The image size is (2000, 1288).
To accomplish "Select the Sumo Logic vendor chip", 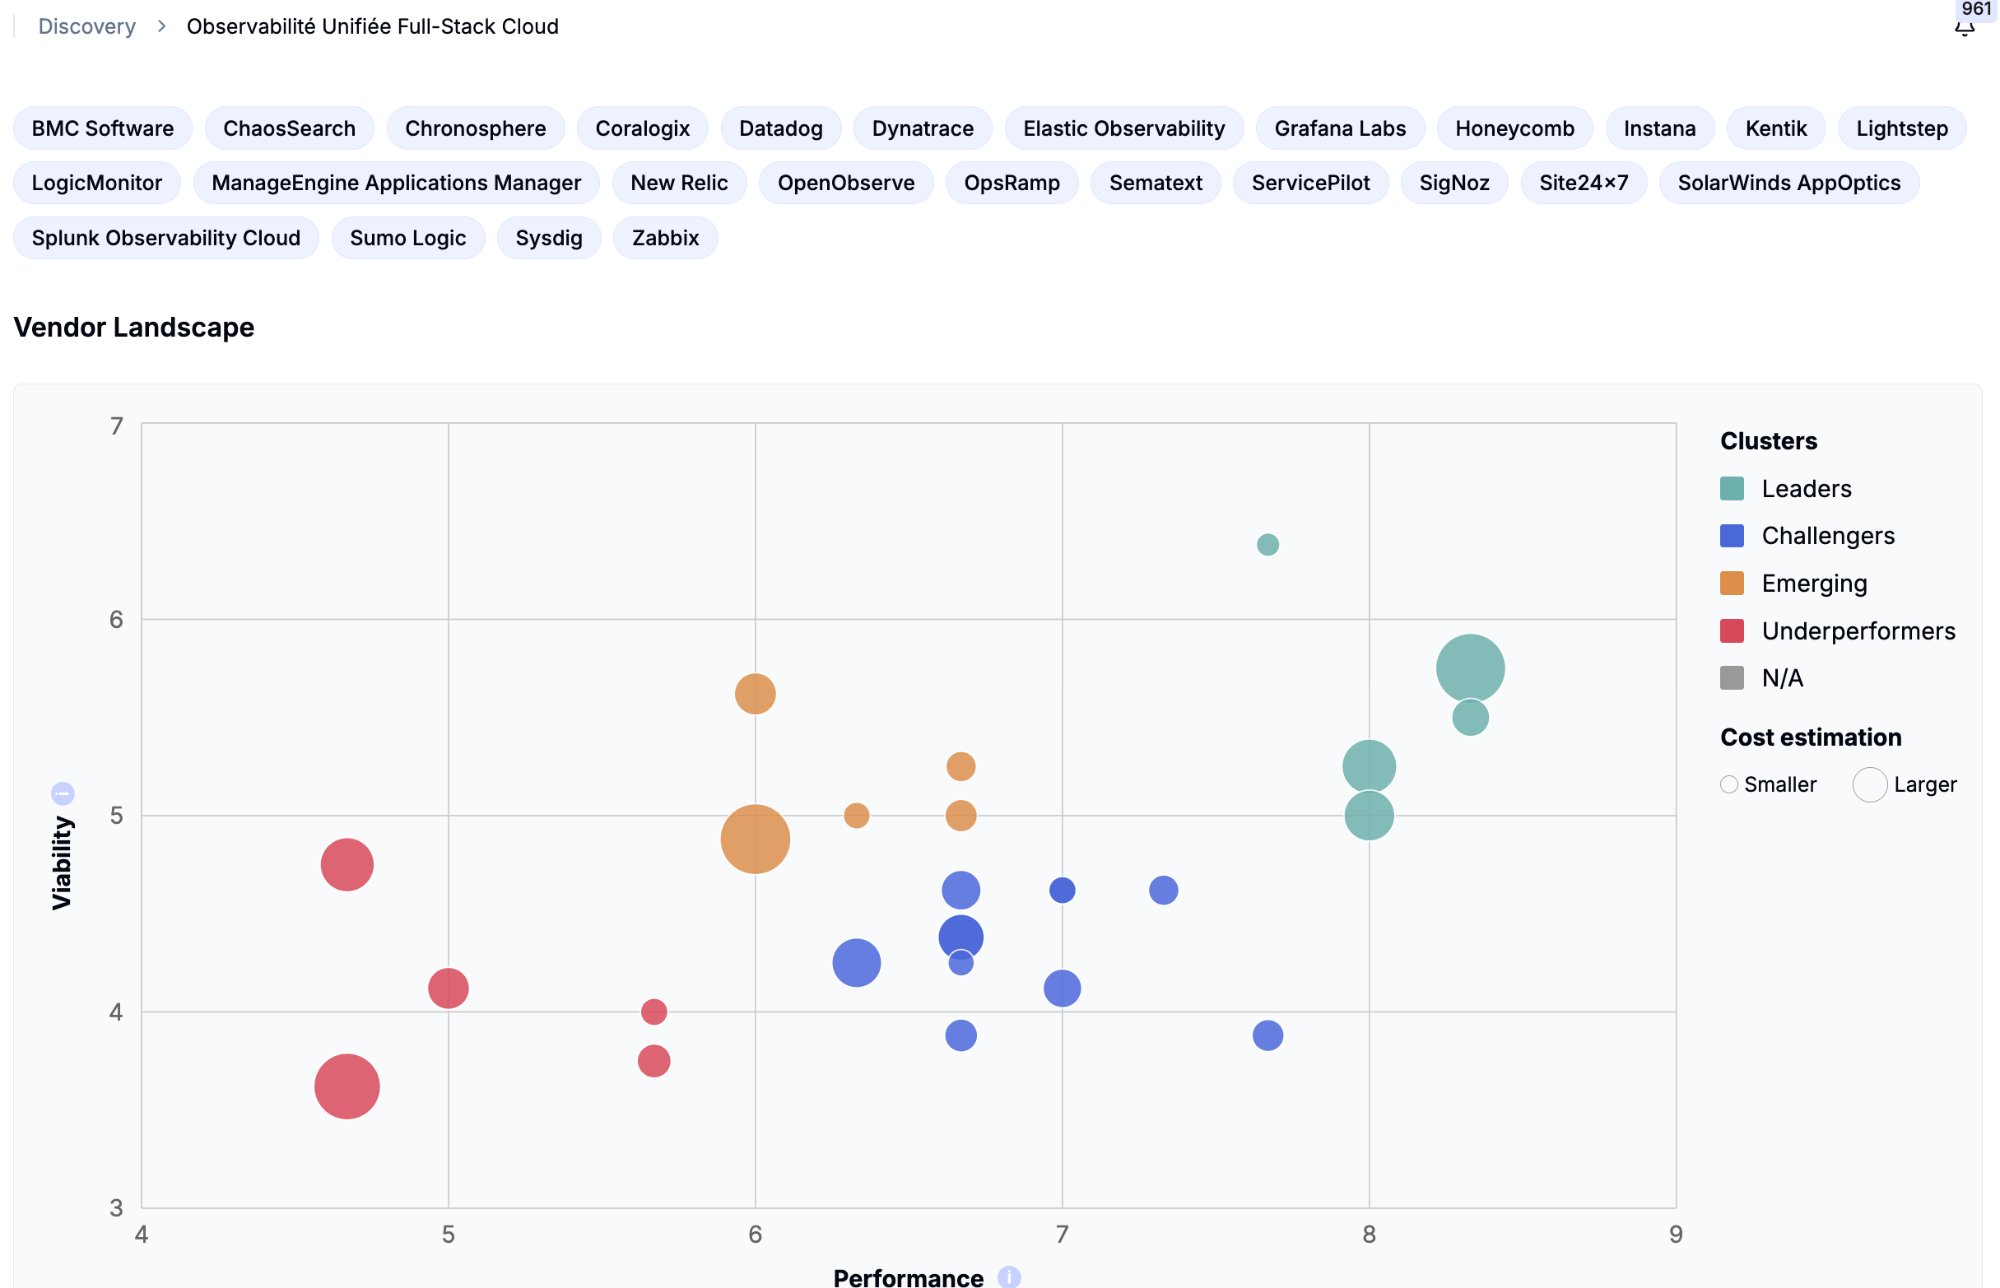I will click(x=408, y=237).
